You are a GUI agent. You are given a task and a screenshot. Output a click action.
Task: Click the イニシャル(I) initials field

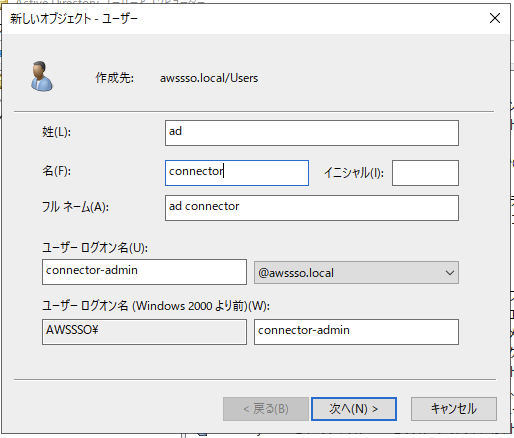425,173
